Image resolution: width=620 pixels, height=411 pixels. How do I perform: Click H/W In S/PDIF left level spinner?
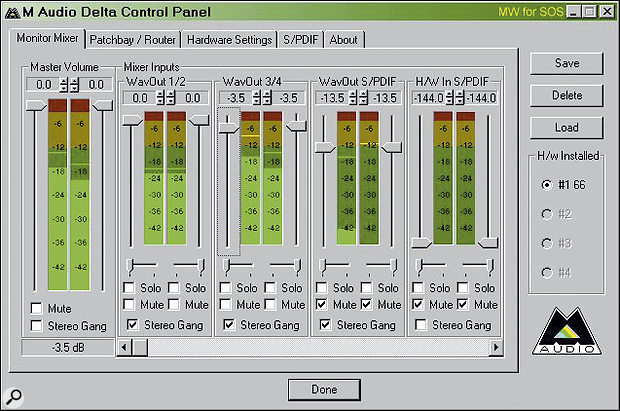point(449,98)
